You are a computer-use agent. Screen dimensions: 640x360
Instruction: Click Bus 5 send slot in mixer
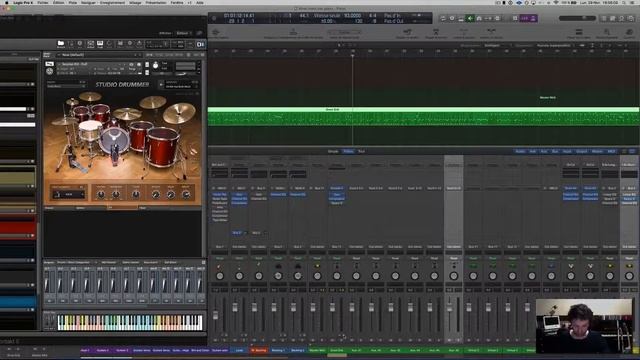point(238,233)
